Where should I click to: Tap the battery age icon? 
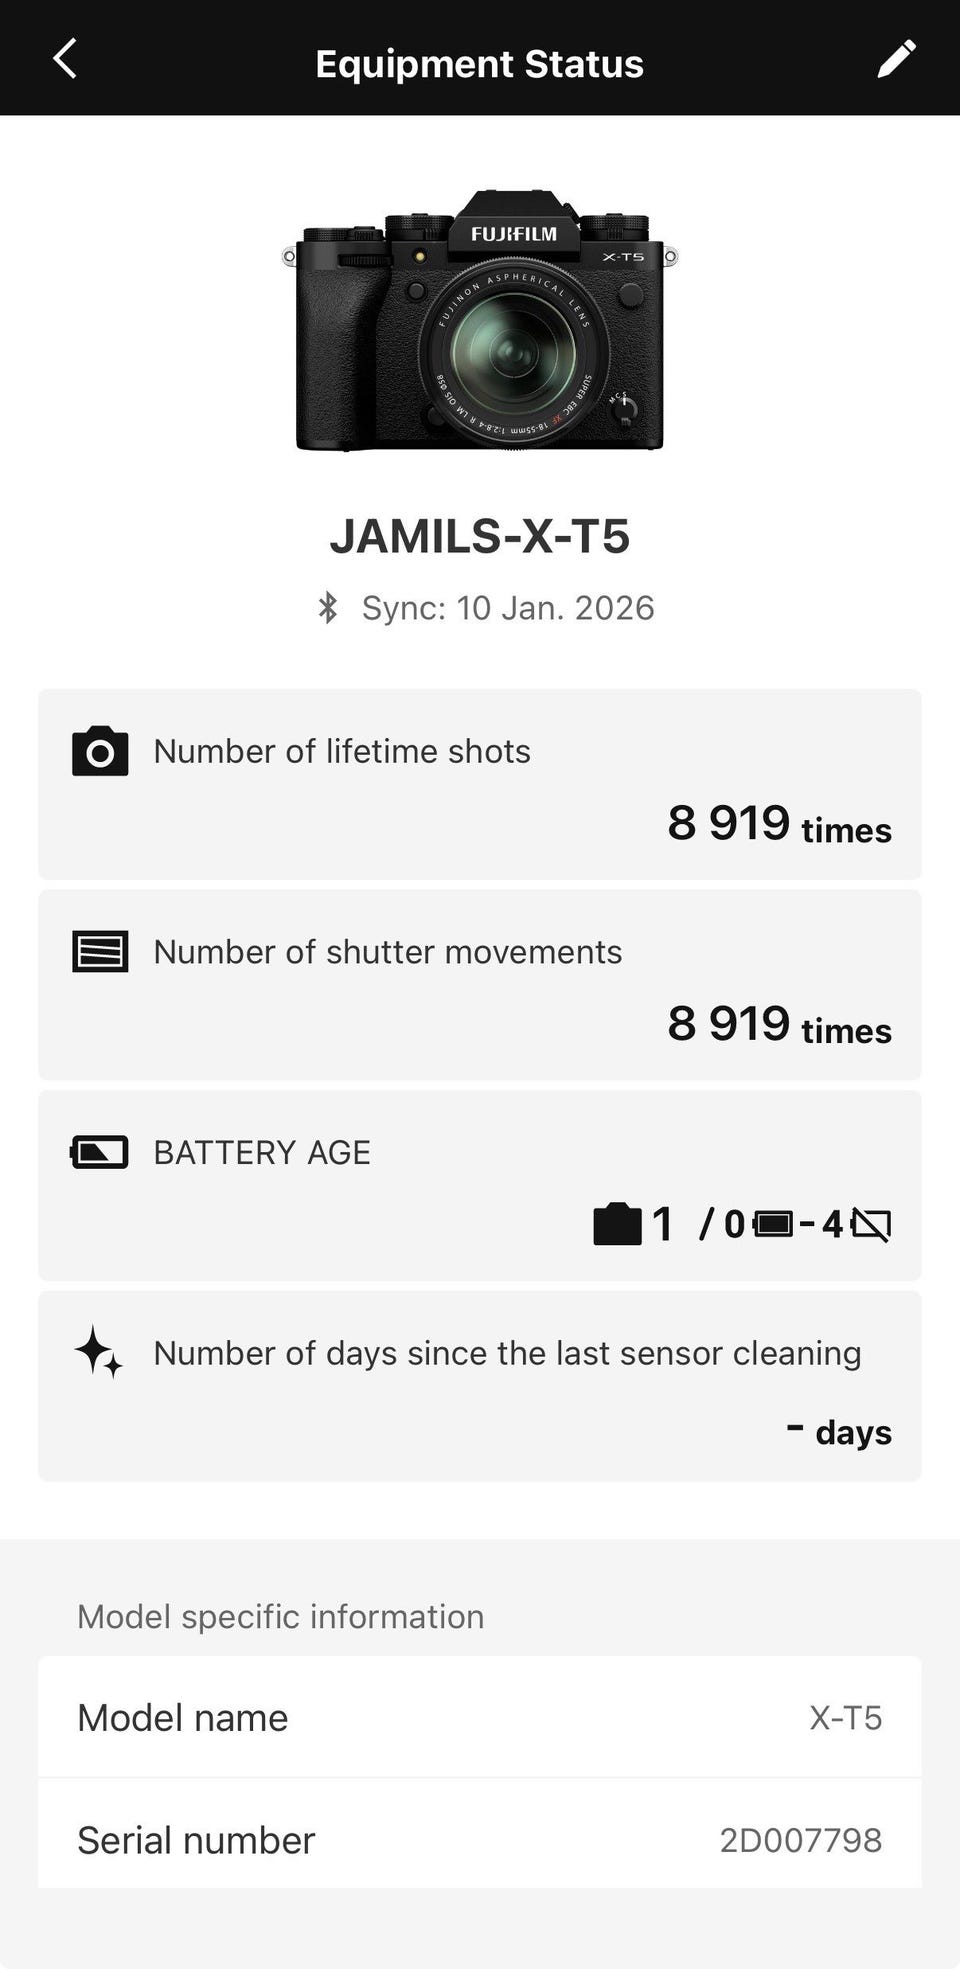click(100, 1152)
